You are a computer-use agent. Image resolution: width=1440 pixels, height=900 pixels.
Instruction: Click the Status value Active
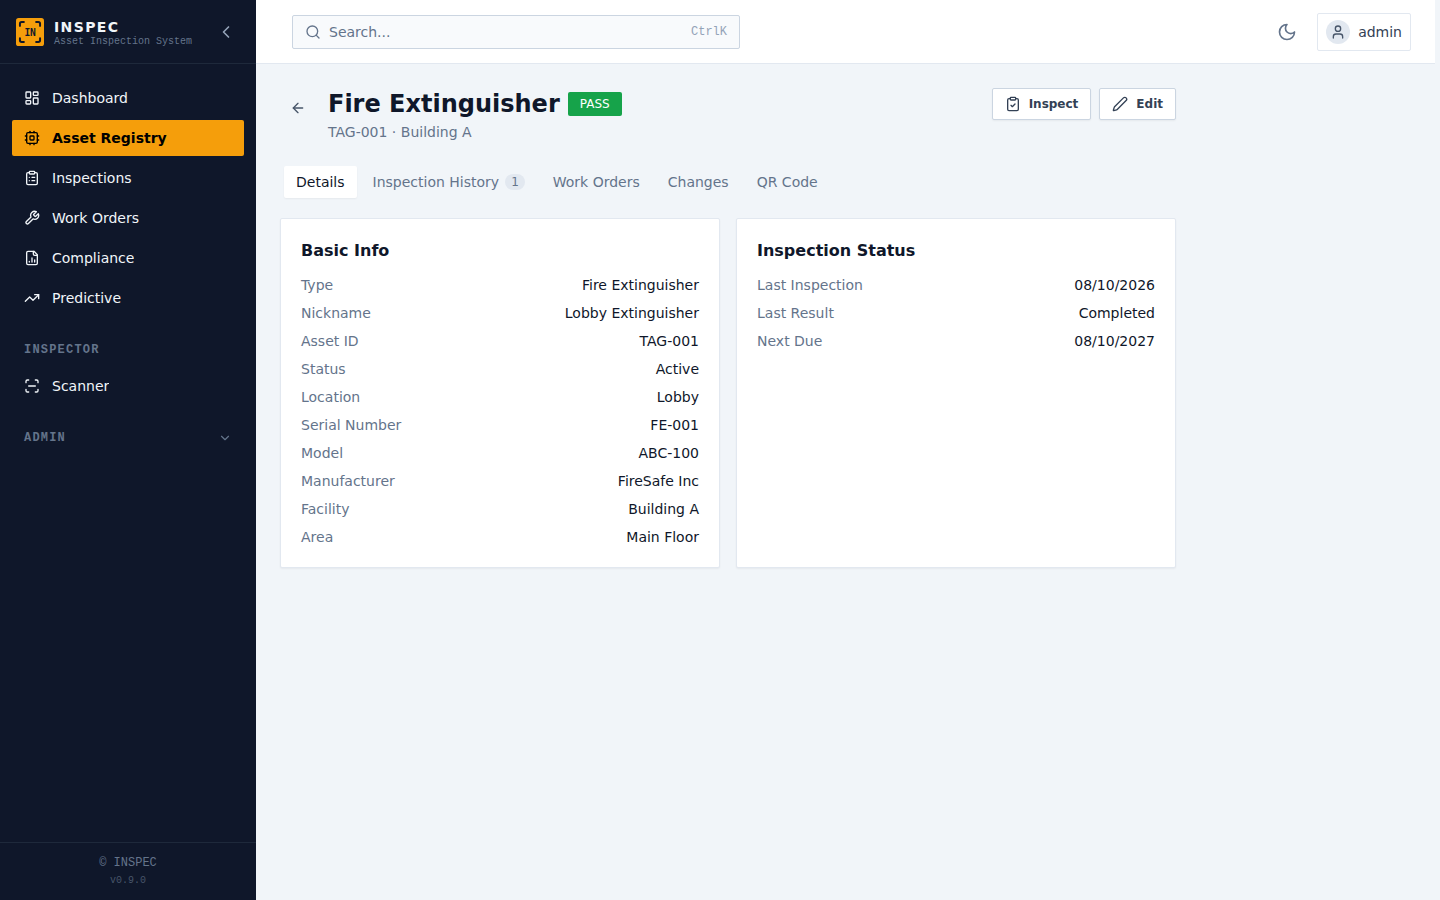tap(677, 369)
